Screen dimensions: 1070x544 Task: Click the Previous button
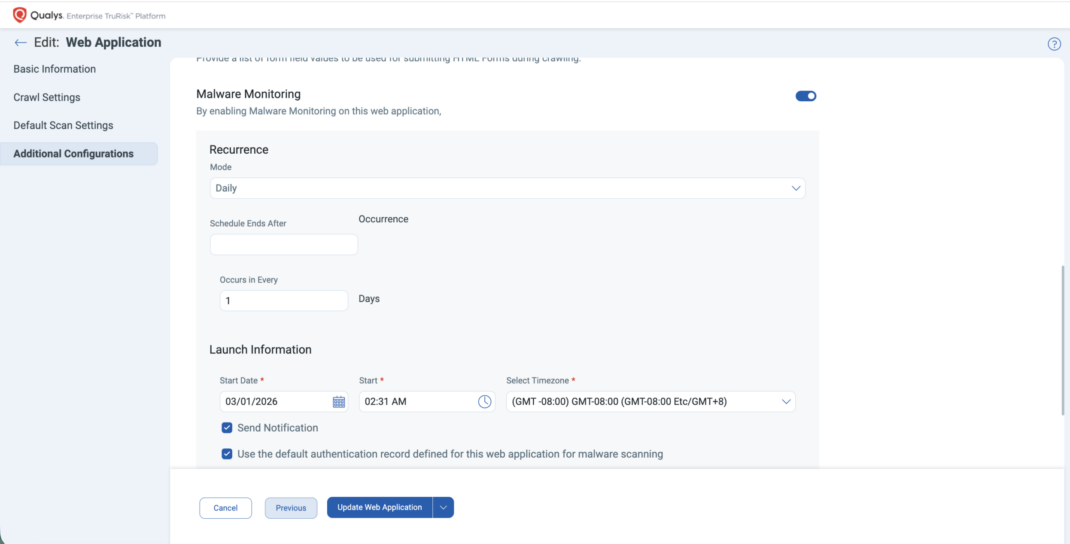[291, 508]
